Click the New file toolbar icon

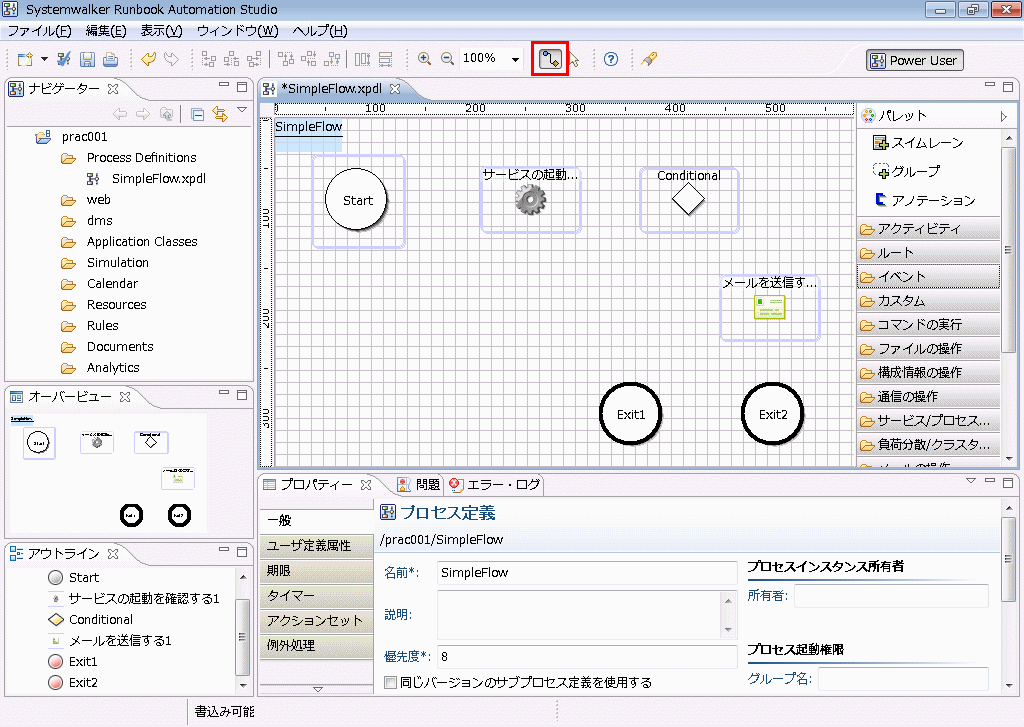point(25,59)
